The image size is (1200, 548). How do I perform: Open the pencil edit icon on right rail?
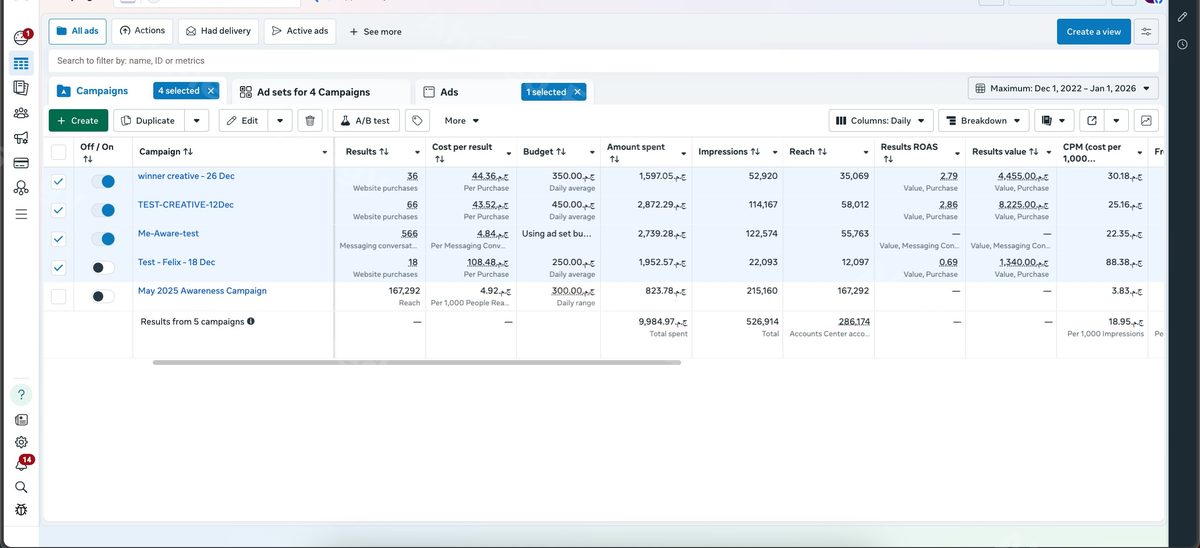click(1182, 18)
